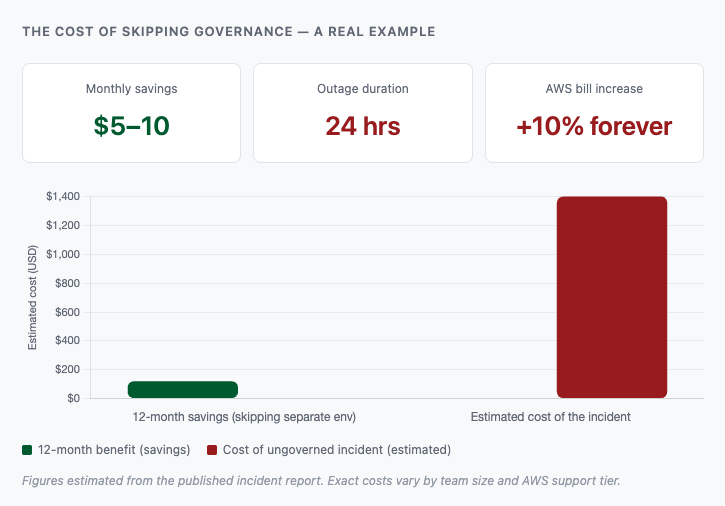This screenshot has width=725, height=506.
Task: Click x-axis label '12-month savings (skipping separate env)'
Action: coord(244,416)
